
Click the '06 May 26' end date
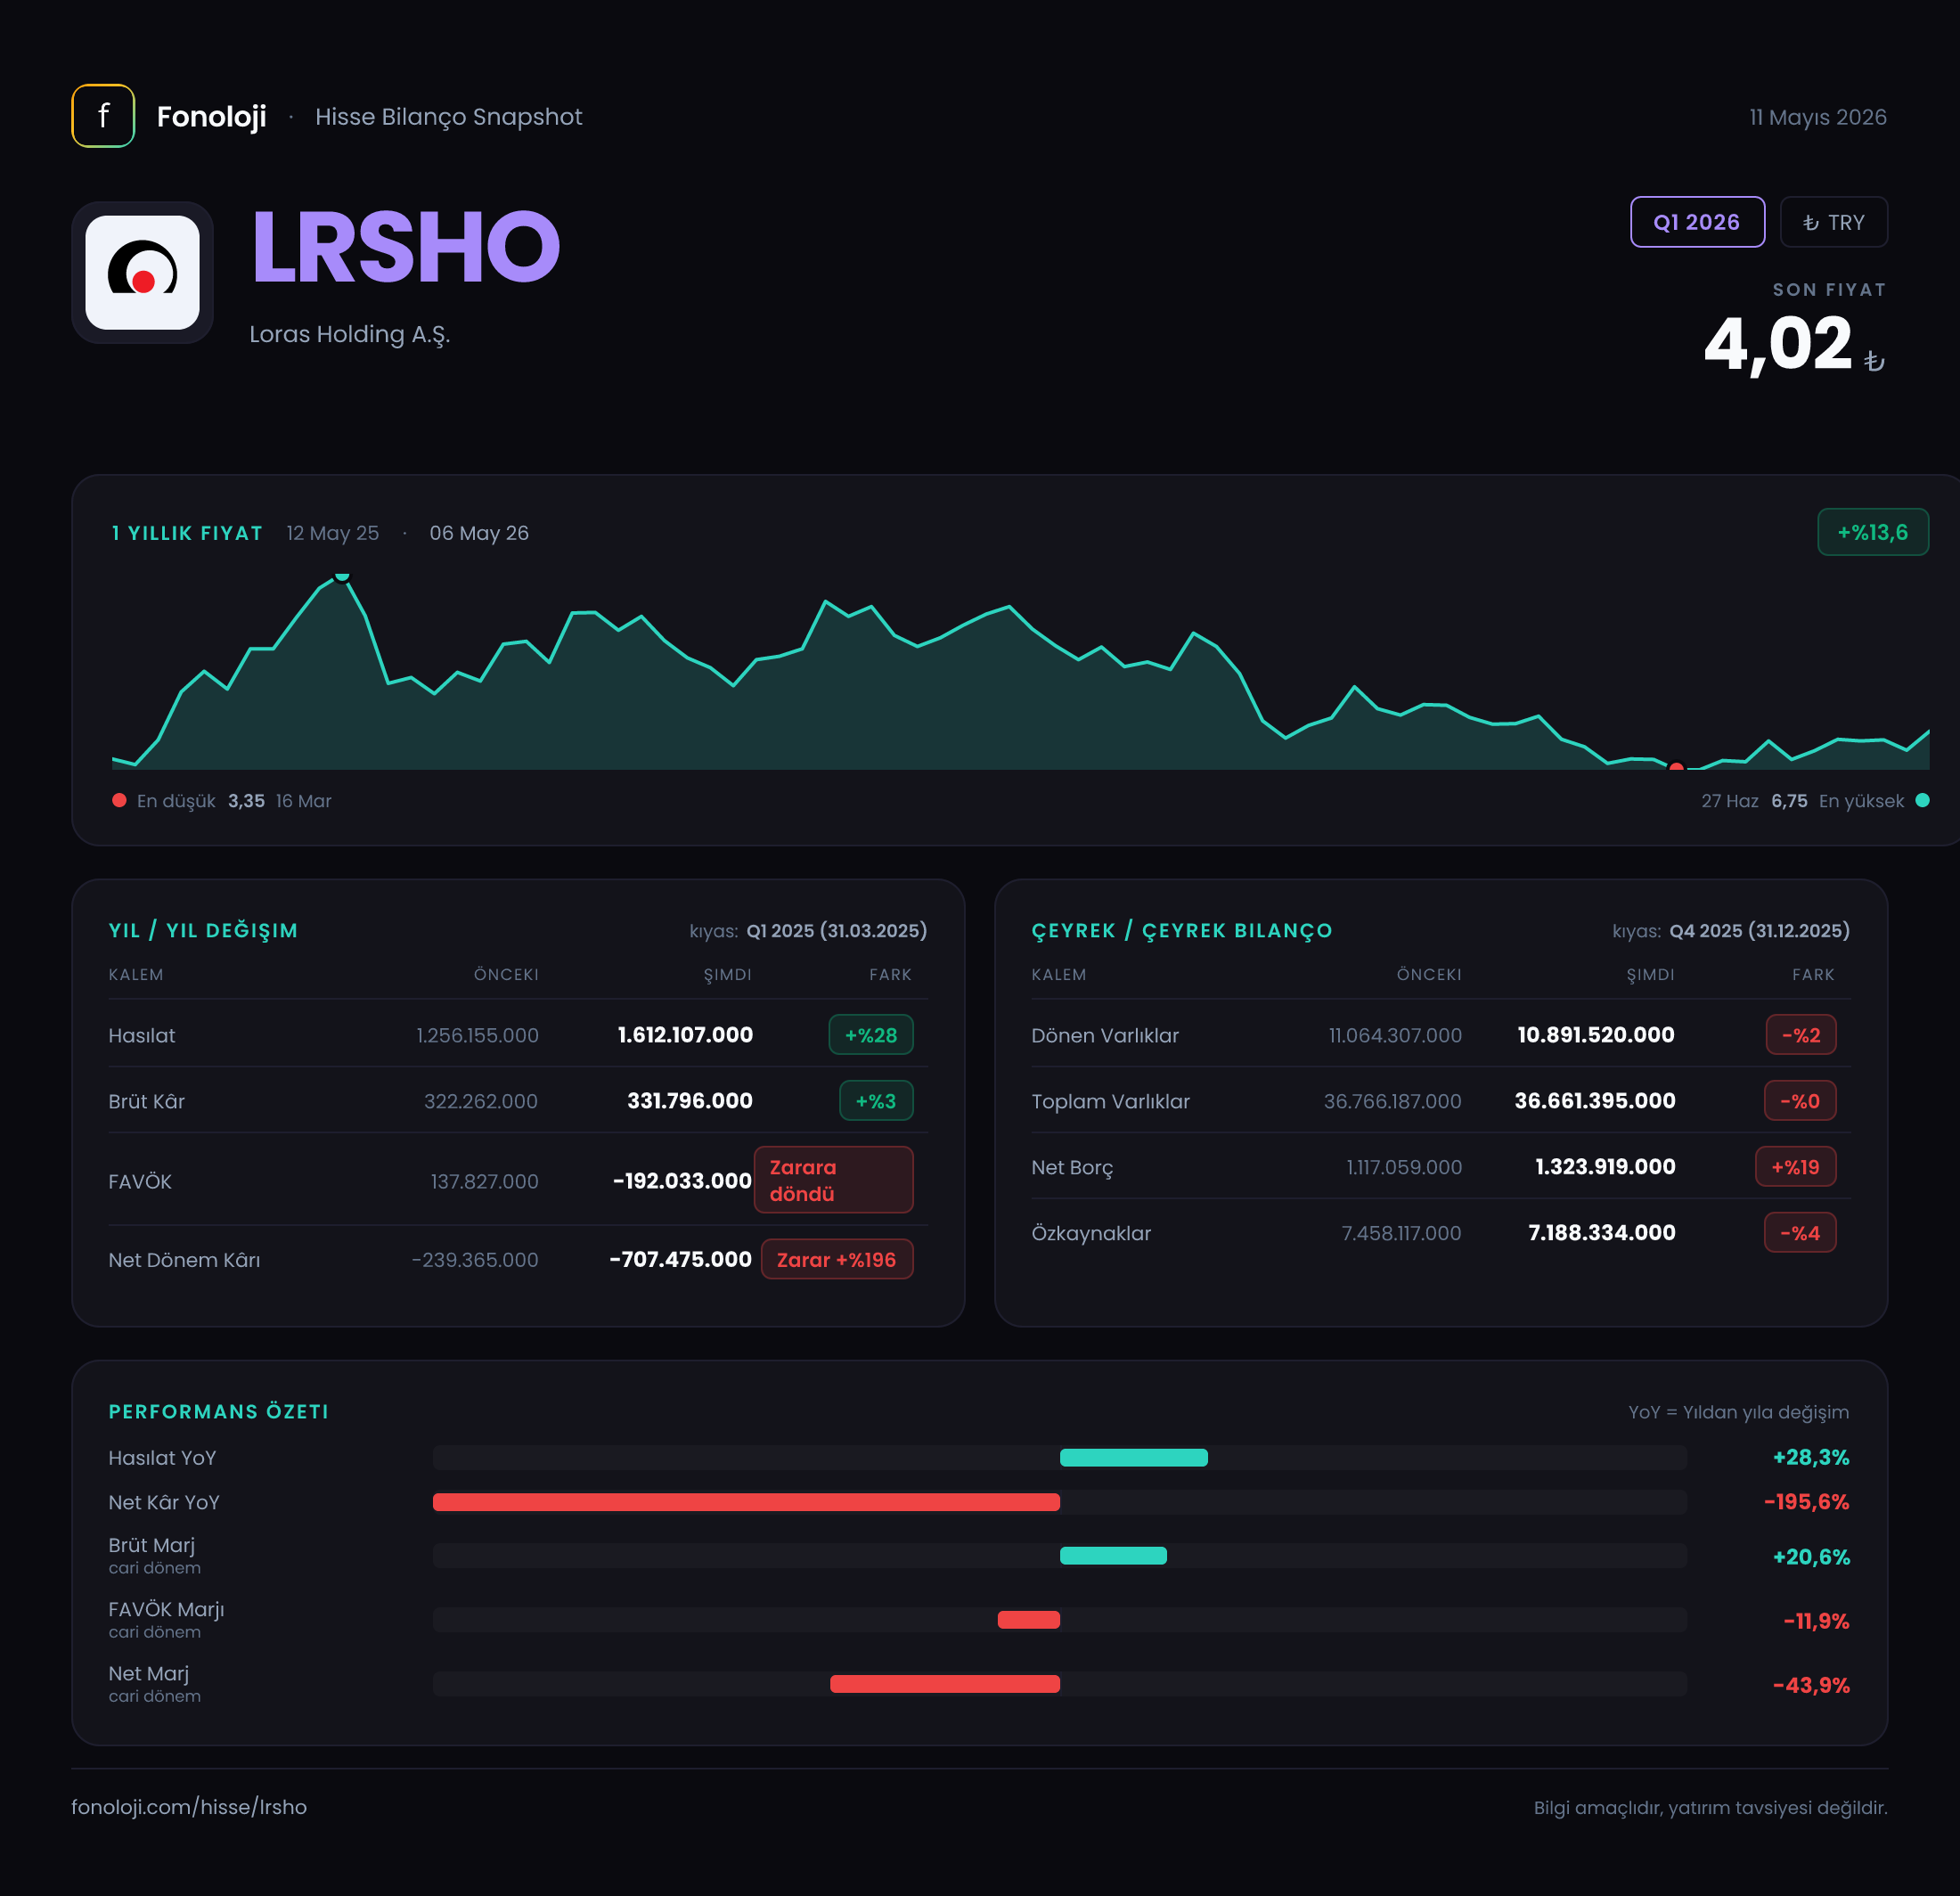479,533
